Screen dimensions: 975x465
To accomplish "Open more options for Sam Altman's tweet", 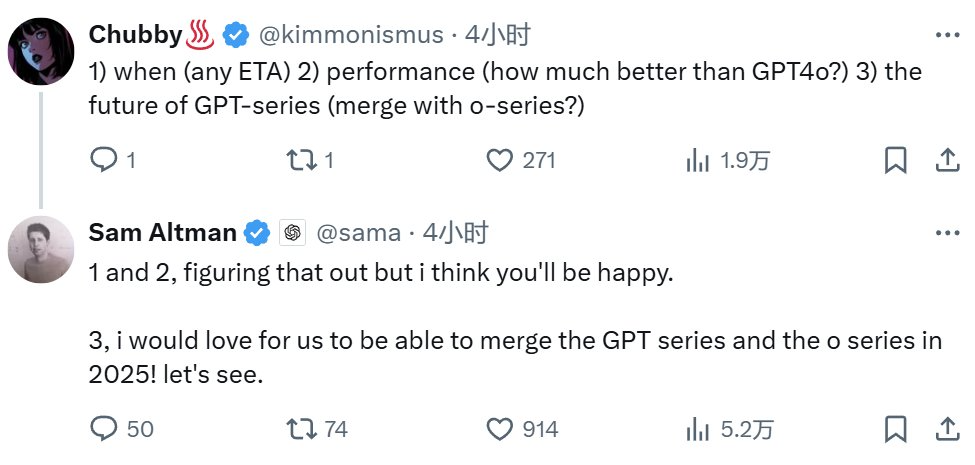I will [x=947, y=233].
